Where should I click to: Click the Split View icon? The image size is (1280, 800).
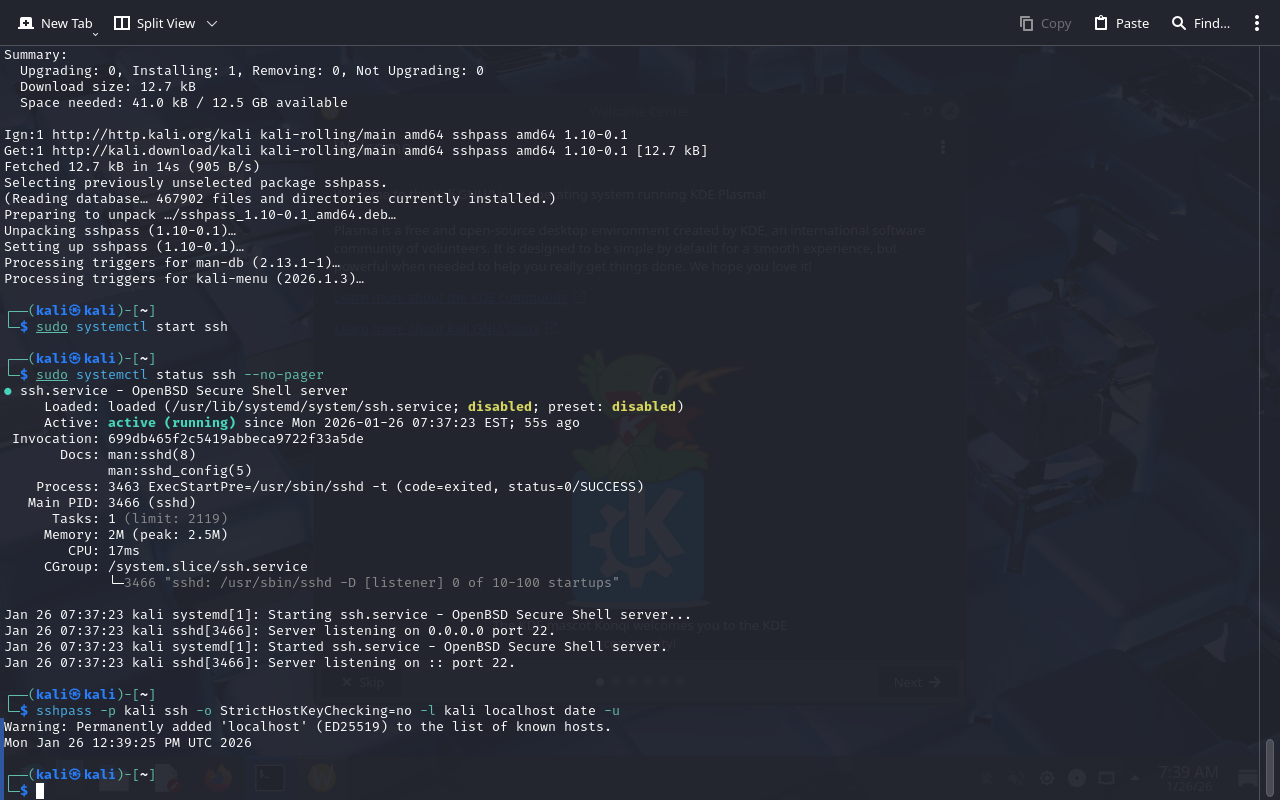click(x=122, y=23)
